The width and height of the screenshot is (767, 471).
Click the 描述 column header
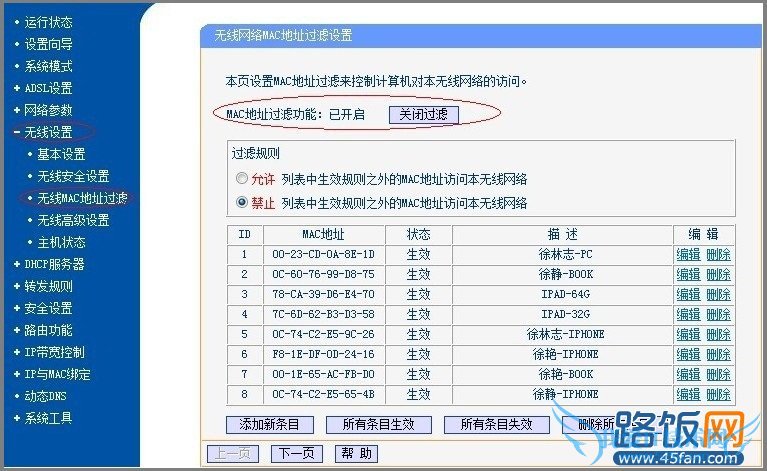pos(563,235)
